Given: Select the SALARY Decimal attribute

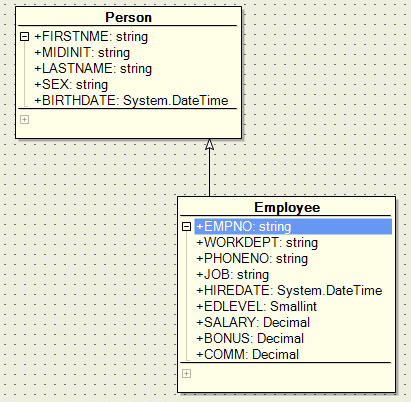Looking at the screenshot, I should pyautogui.click(x=253, y=322).
